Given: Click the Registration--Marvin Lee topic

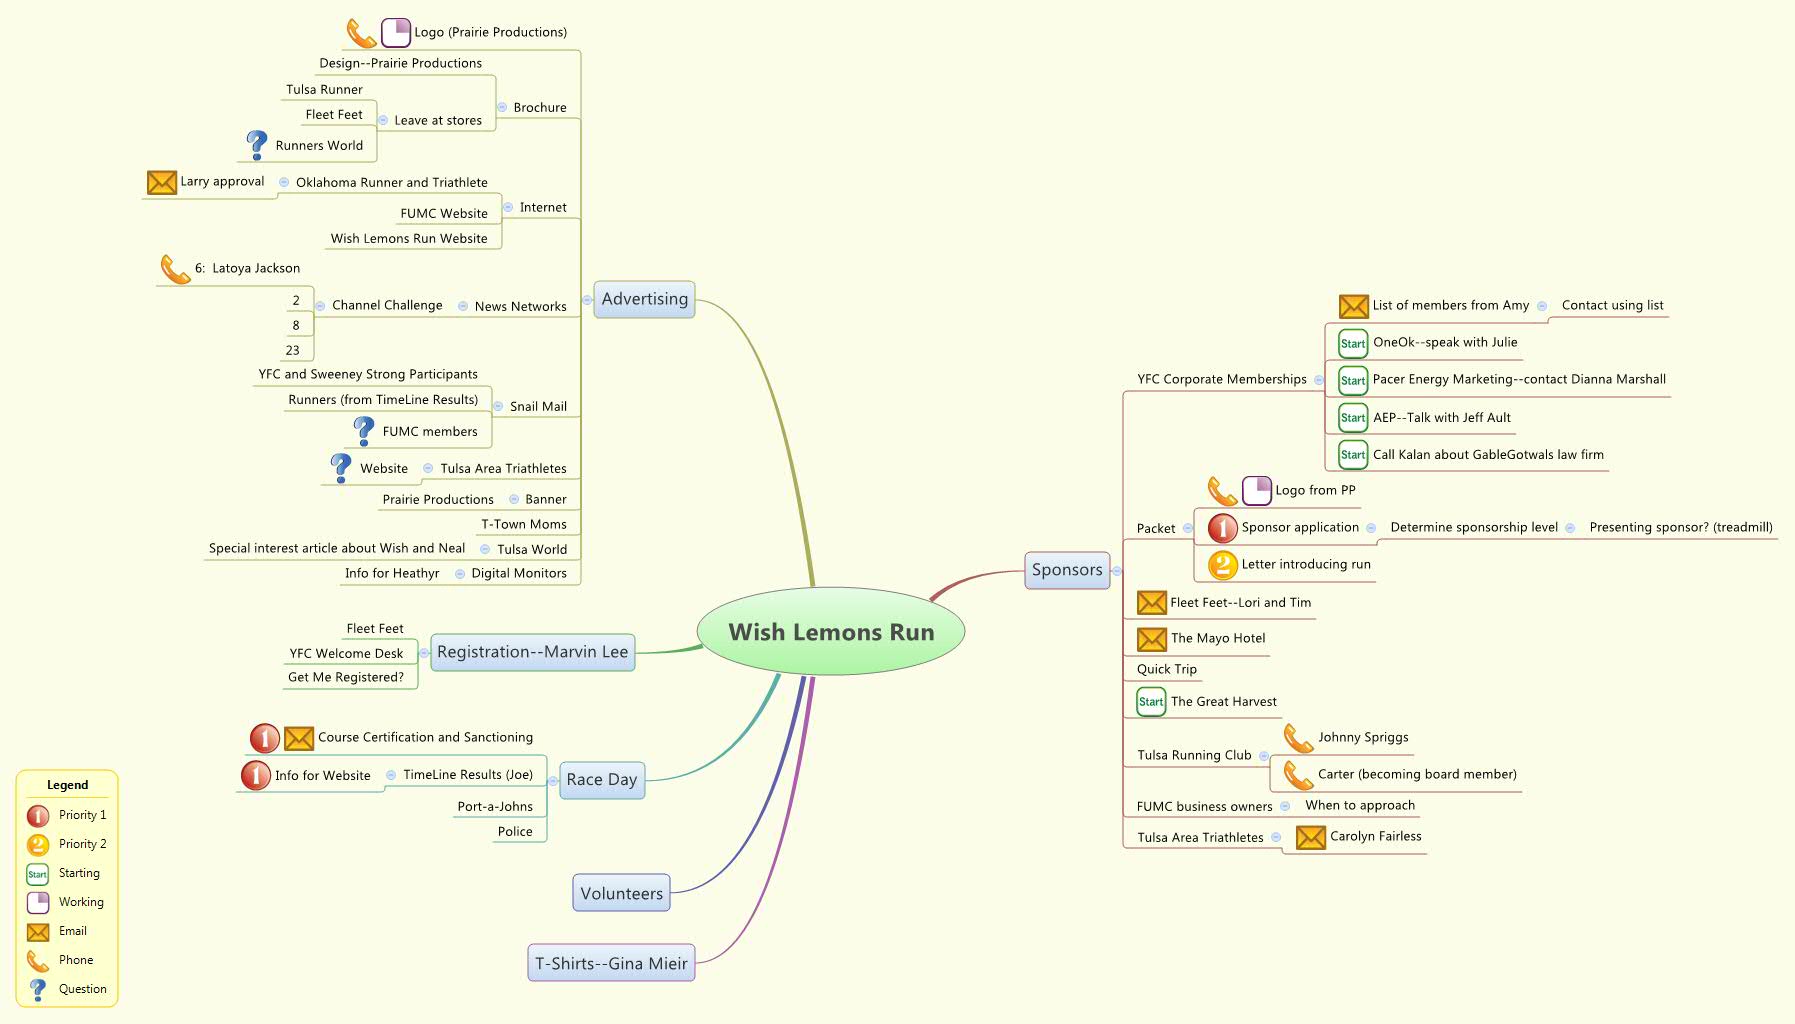Looking at the screenshot, I should (533, 652).
